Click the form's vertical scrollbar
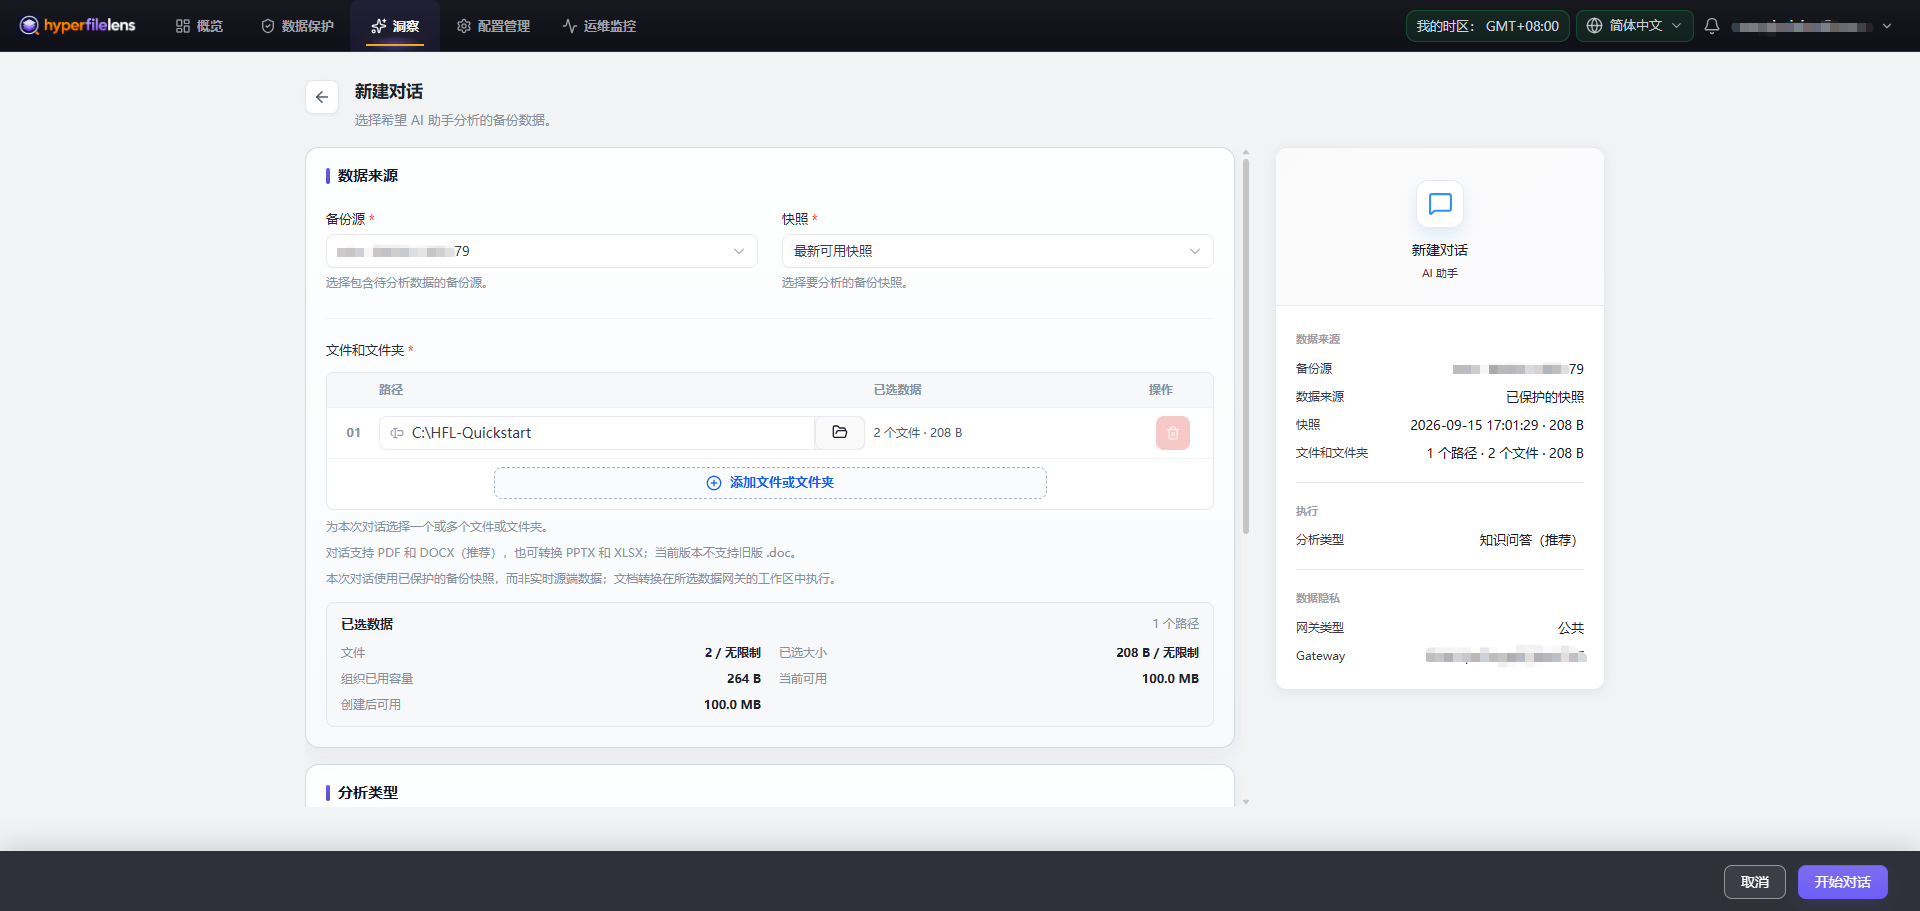This screenshot has height=911, width=1920. [x=1246, y=345]
